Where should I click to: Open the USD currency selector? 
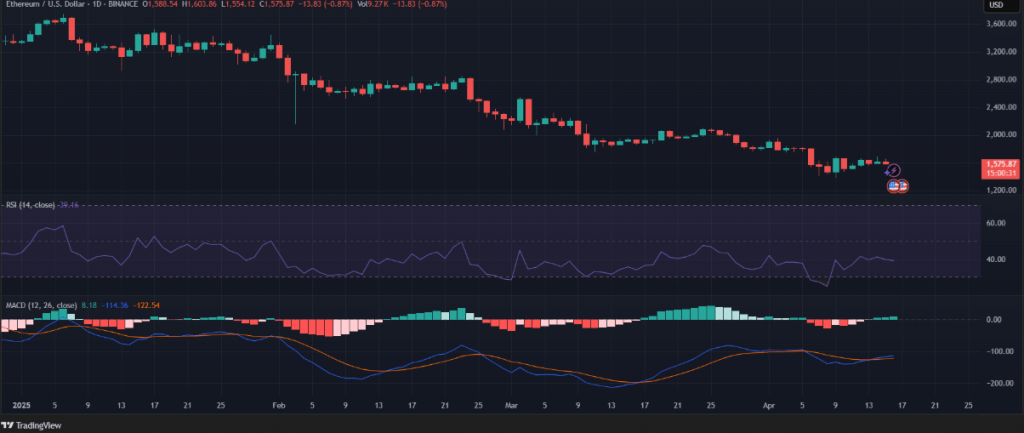click(996, 6)
